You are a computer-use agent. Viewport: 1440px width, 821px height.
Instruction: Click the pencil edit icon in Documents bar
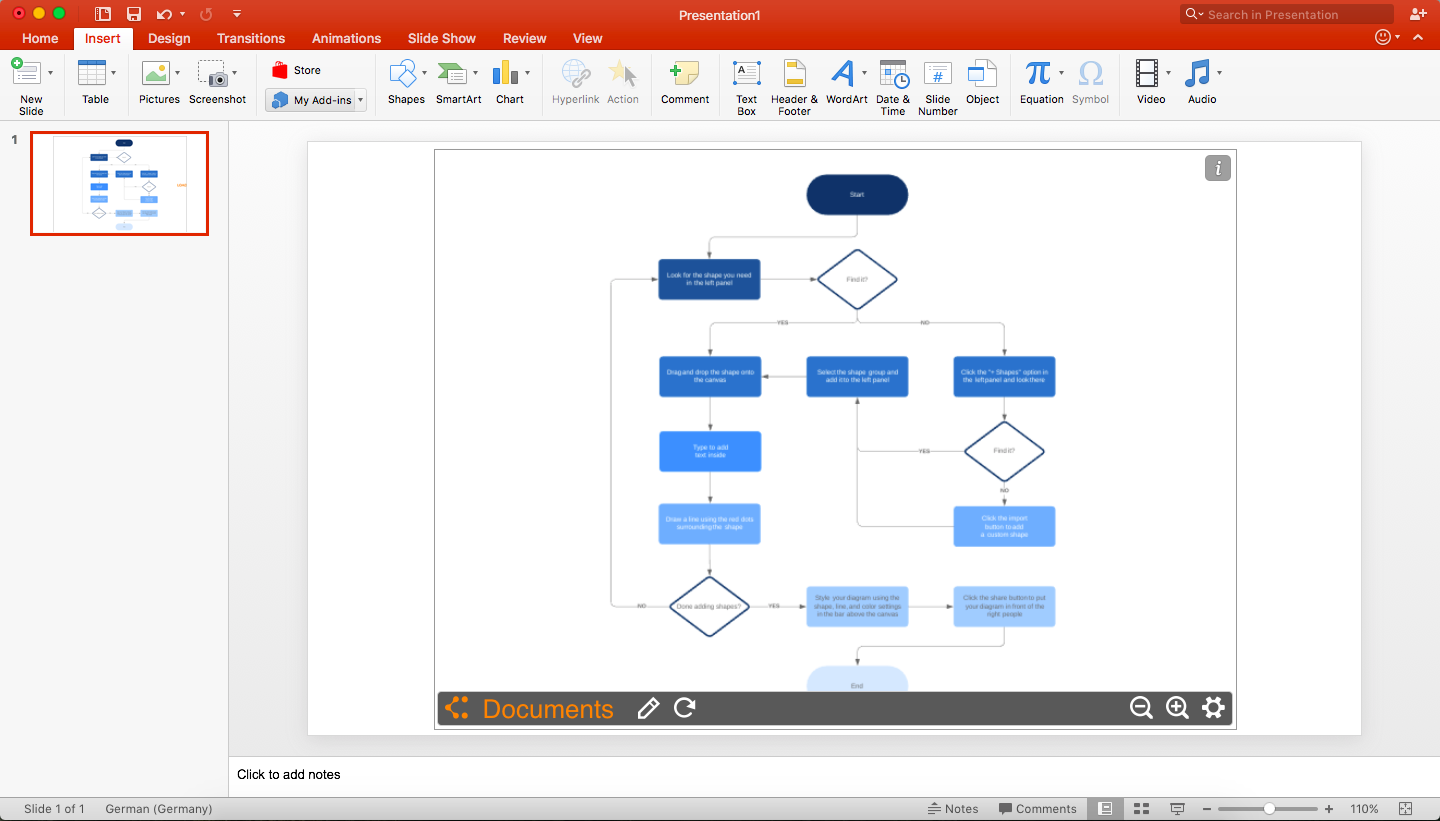point(648,708)
